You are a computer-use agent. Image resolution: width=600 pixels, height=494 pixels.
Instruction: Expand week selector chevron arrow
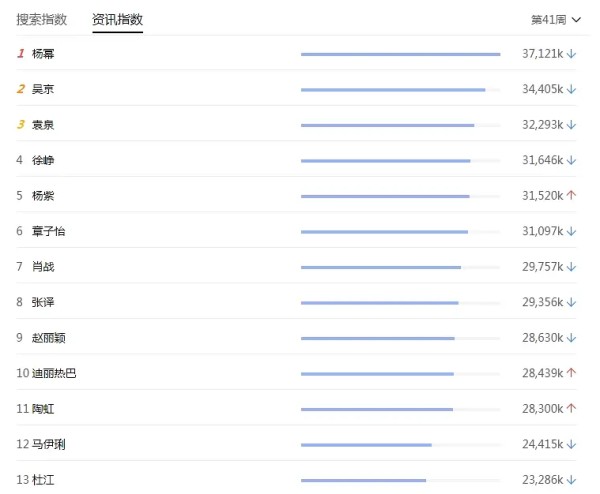coord(576,20)
